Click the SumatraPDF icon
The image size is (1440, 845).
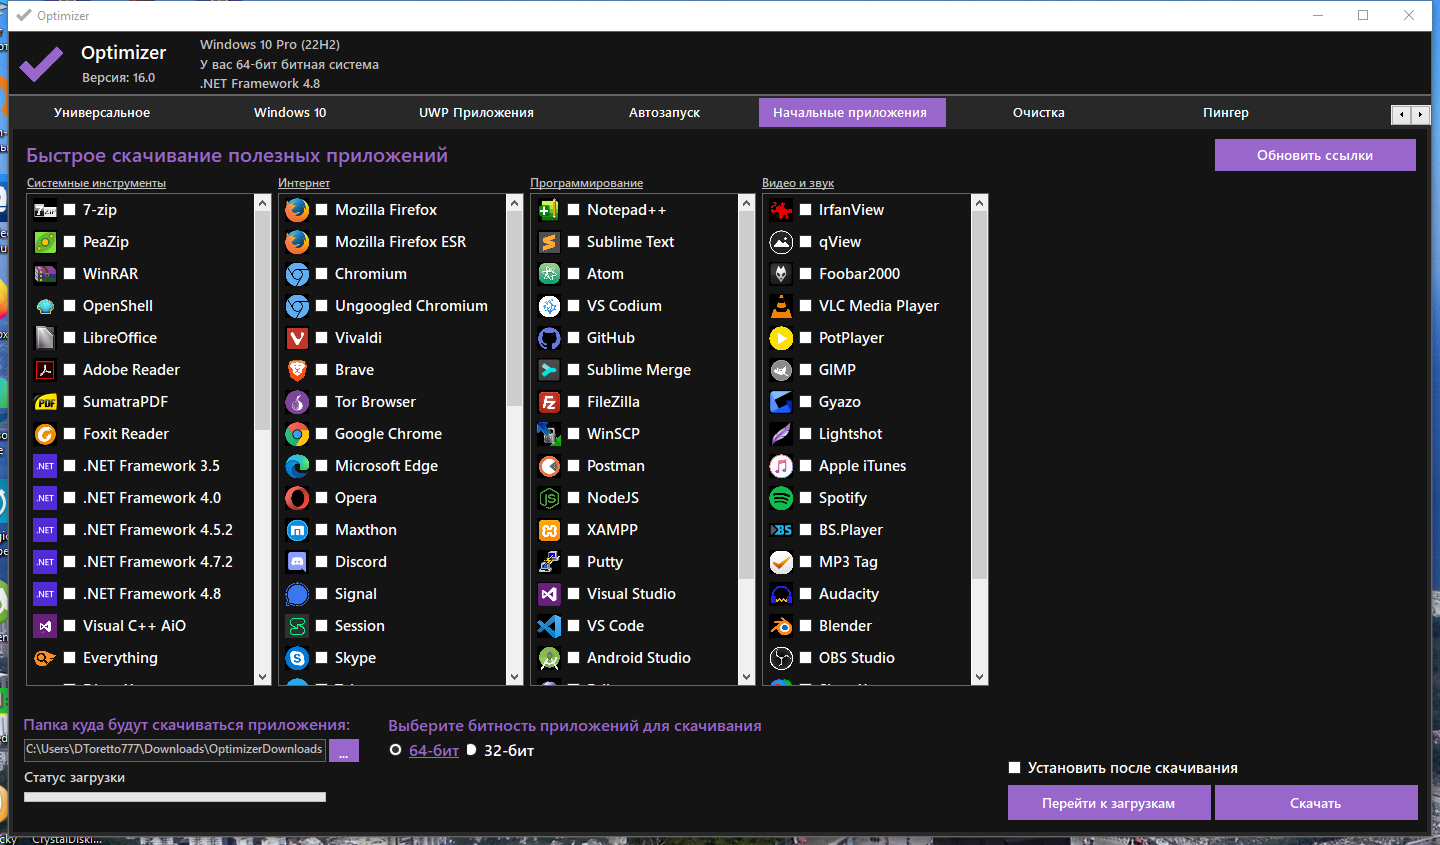coord(45,402)
